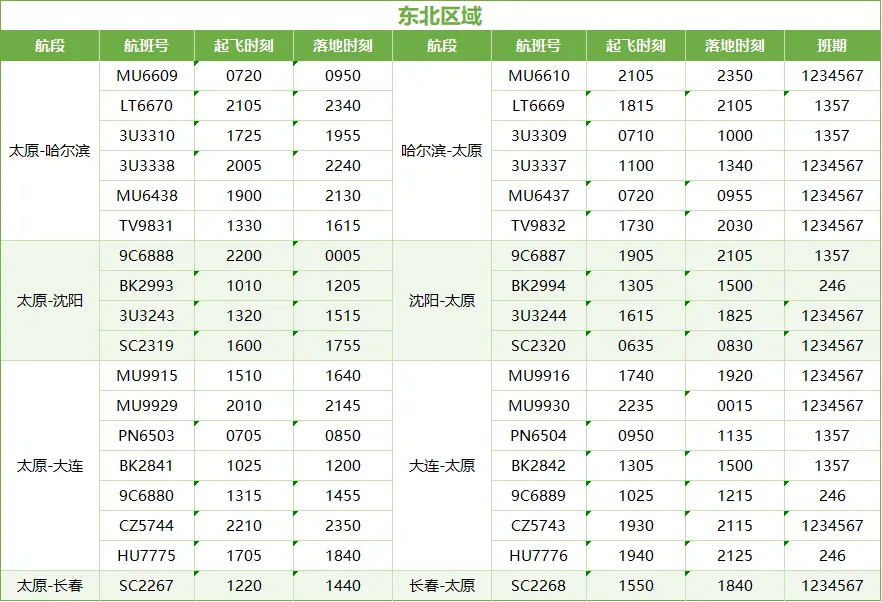
Task: Click flight number TV9832
Action: coord(539,226)
